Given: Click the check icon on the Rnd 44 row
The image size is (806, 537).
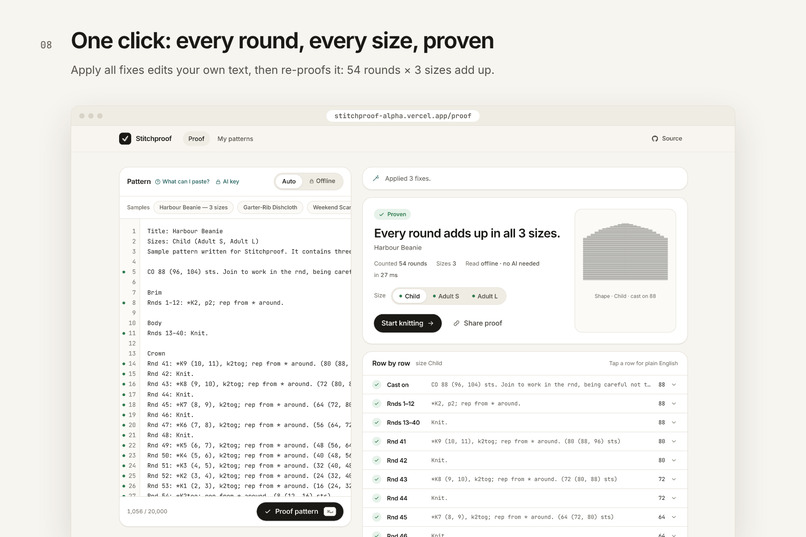Looking at the screenshot, I should pyautogui.click(x=376, y=498).
